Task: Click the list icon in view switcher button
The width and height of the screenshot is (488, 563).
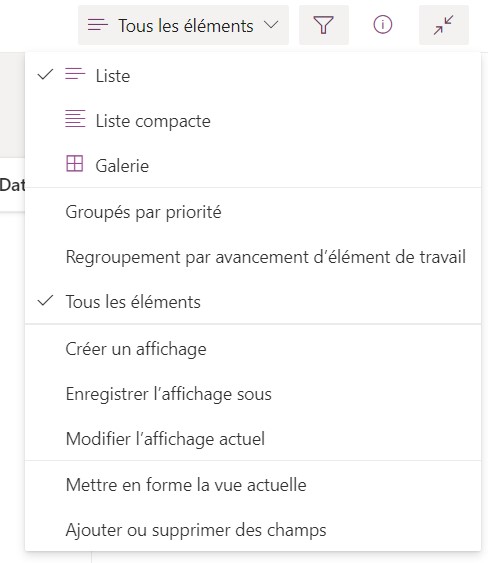Action: [x=98, y=25]
